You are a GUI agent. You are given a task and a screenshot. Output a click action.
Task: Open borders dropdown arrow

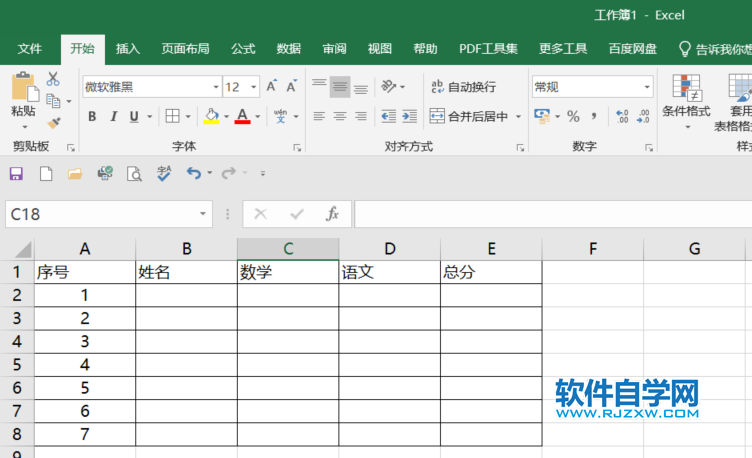point(188,117)
